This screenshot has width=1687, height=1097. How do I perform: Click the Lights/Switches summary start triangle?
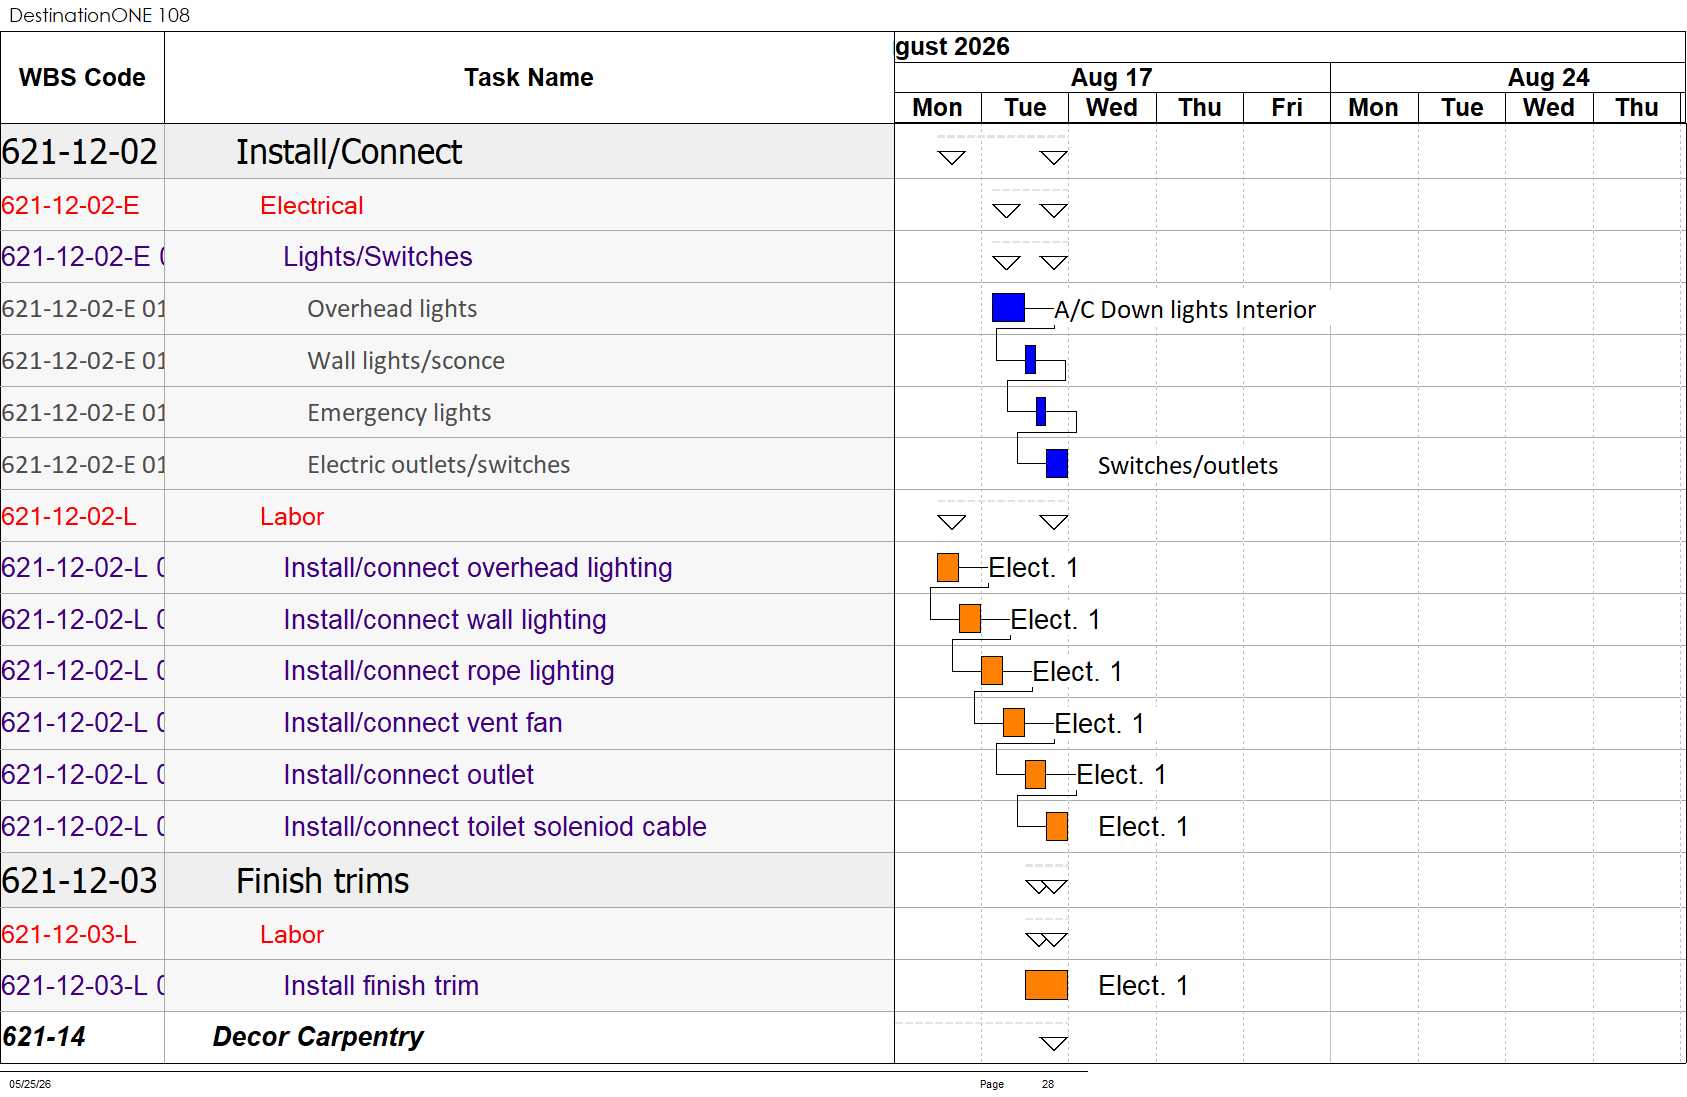point(1006,262)
